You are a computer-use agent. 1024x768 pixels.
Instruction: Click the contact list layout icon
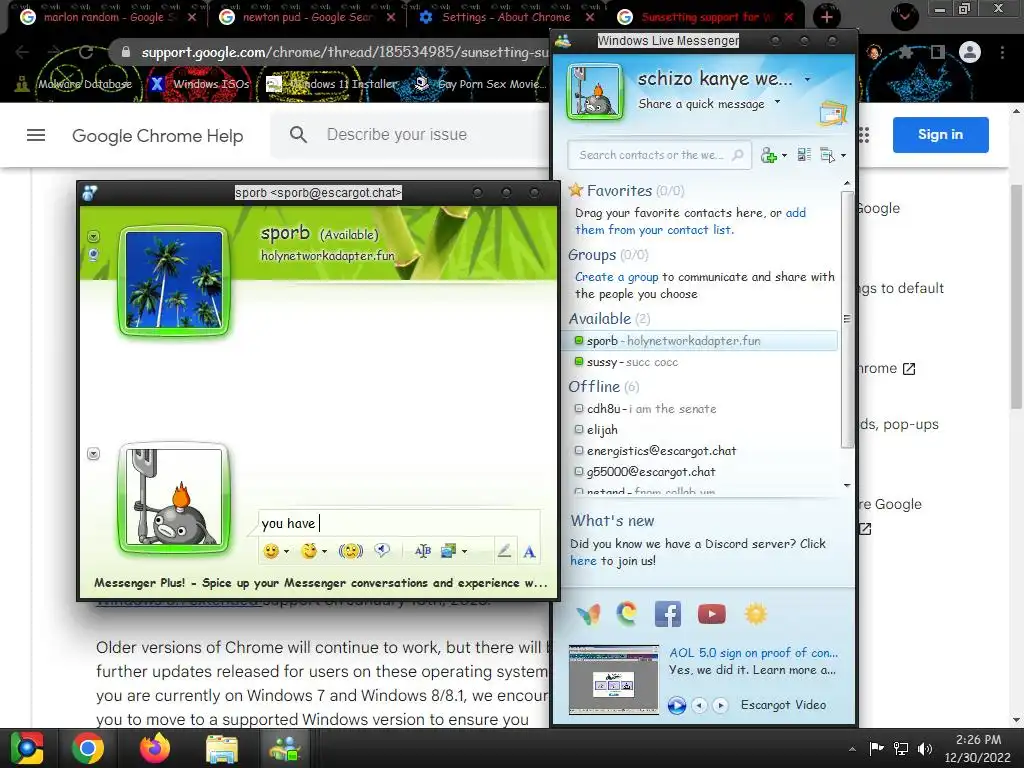click(804, 155)
